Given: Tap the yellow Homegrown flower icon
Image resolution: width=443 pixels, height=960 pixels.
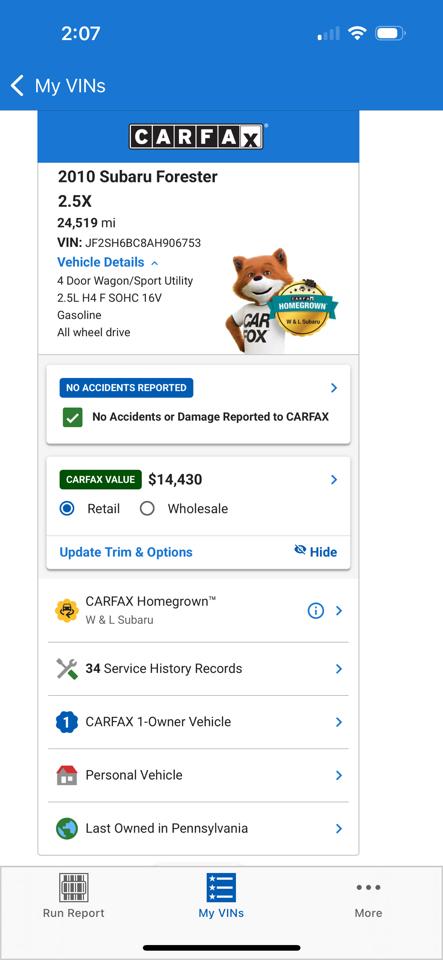Looking at the screenshot, I should pyautogui.click(x=67, y=610).
